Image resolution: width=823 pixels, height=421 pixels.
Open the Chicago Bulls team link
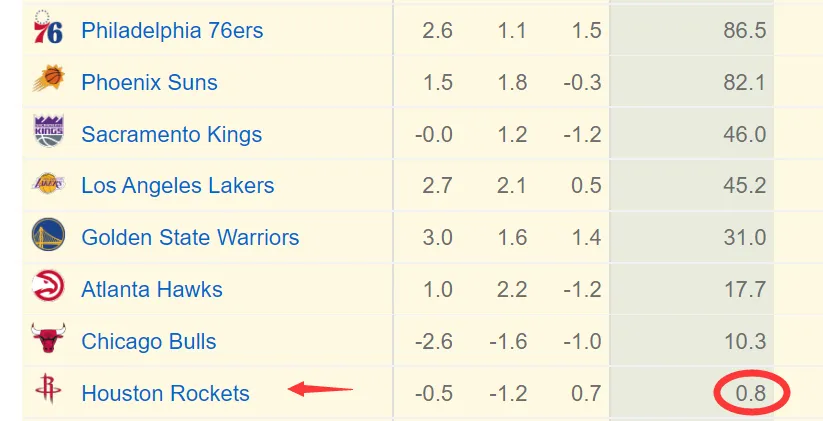coord(149,341)
